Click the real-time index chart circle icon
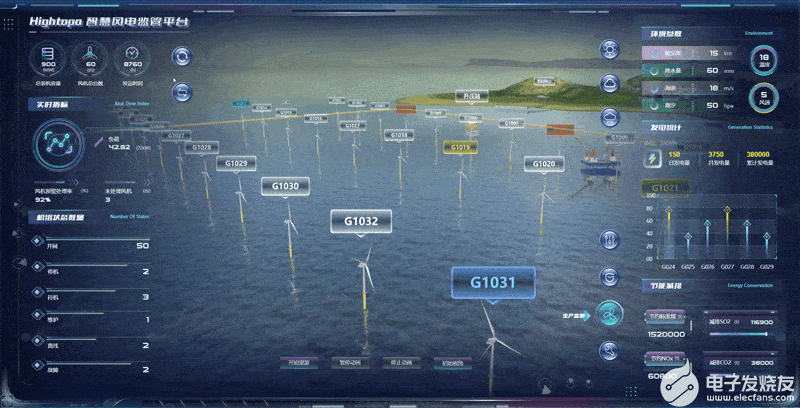Screen dimensions: 800x408 click(x=58, y=144)
